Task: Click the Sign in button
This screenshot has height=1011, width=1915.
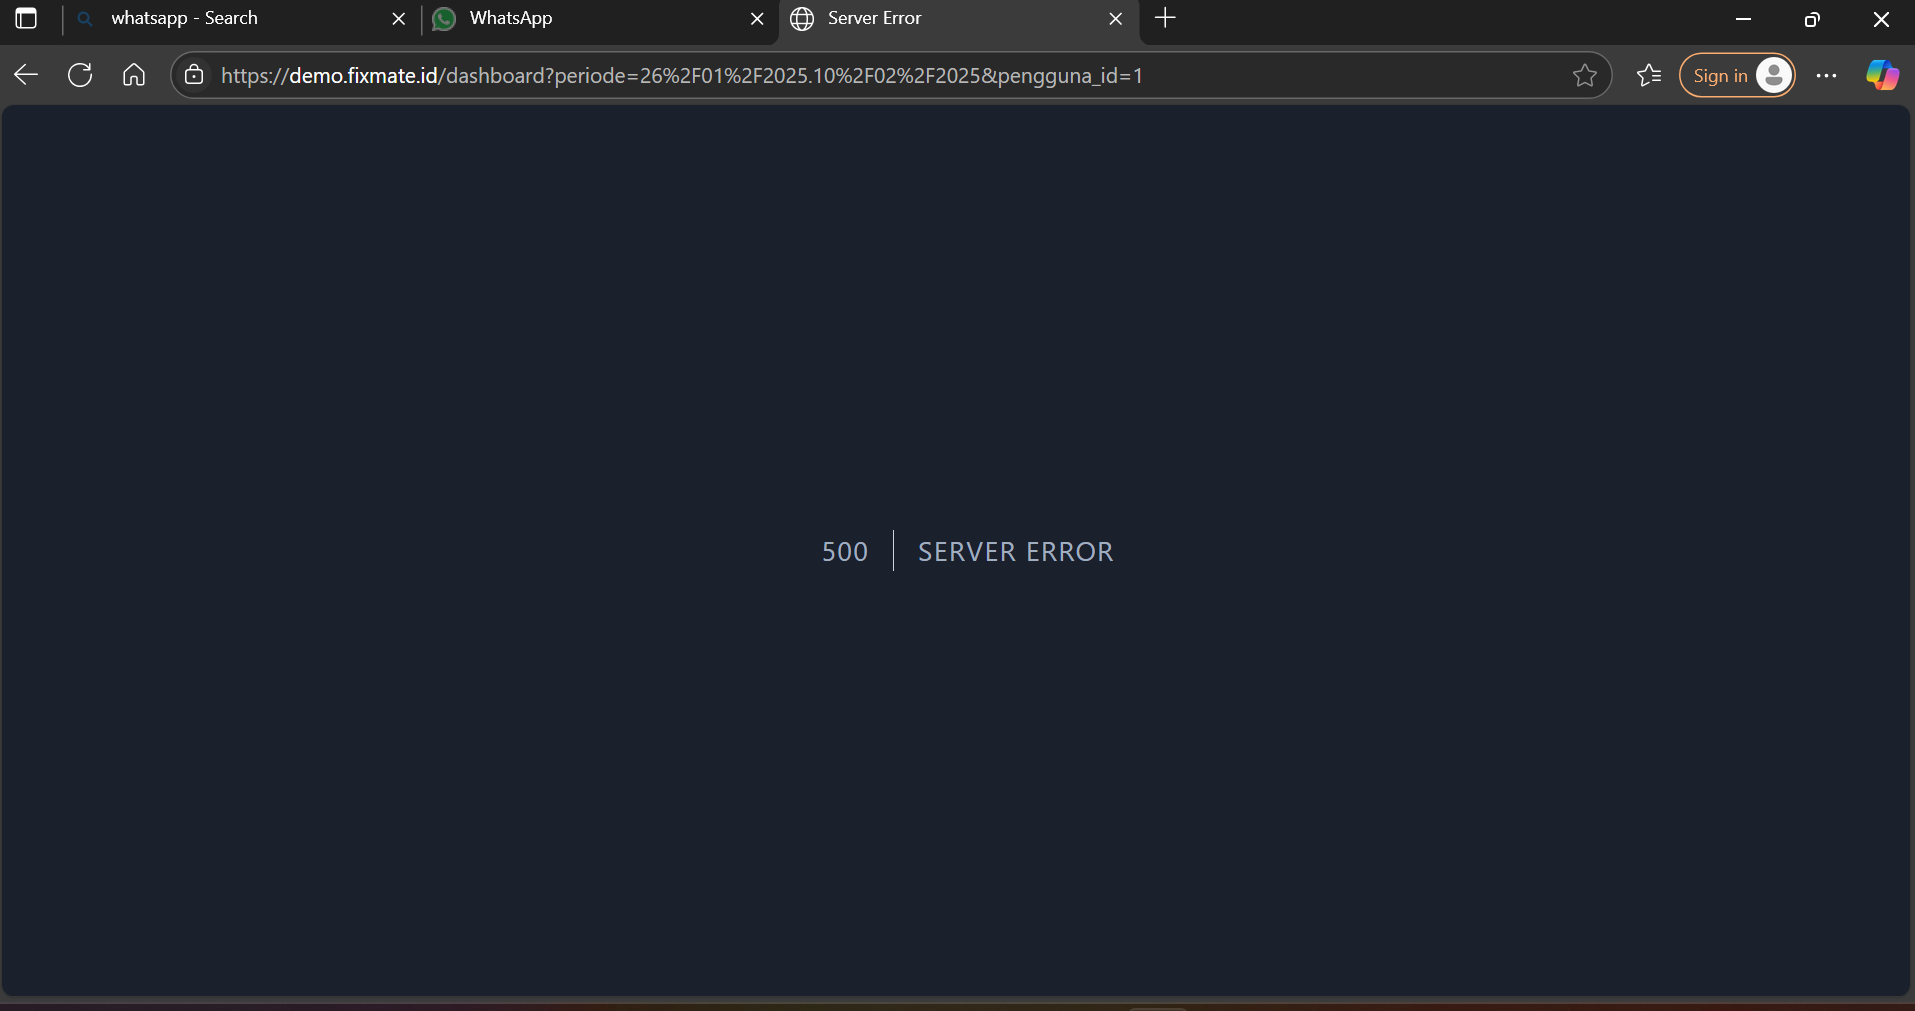Action: pos(1720,75)
